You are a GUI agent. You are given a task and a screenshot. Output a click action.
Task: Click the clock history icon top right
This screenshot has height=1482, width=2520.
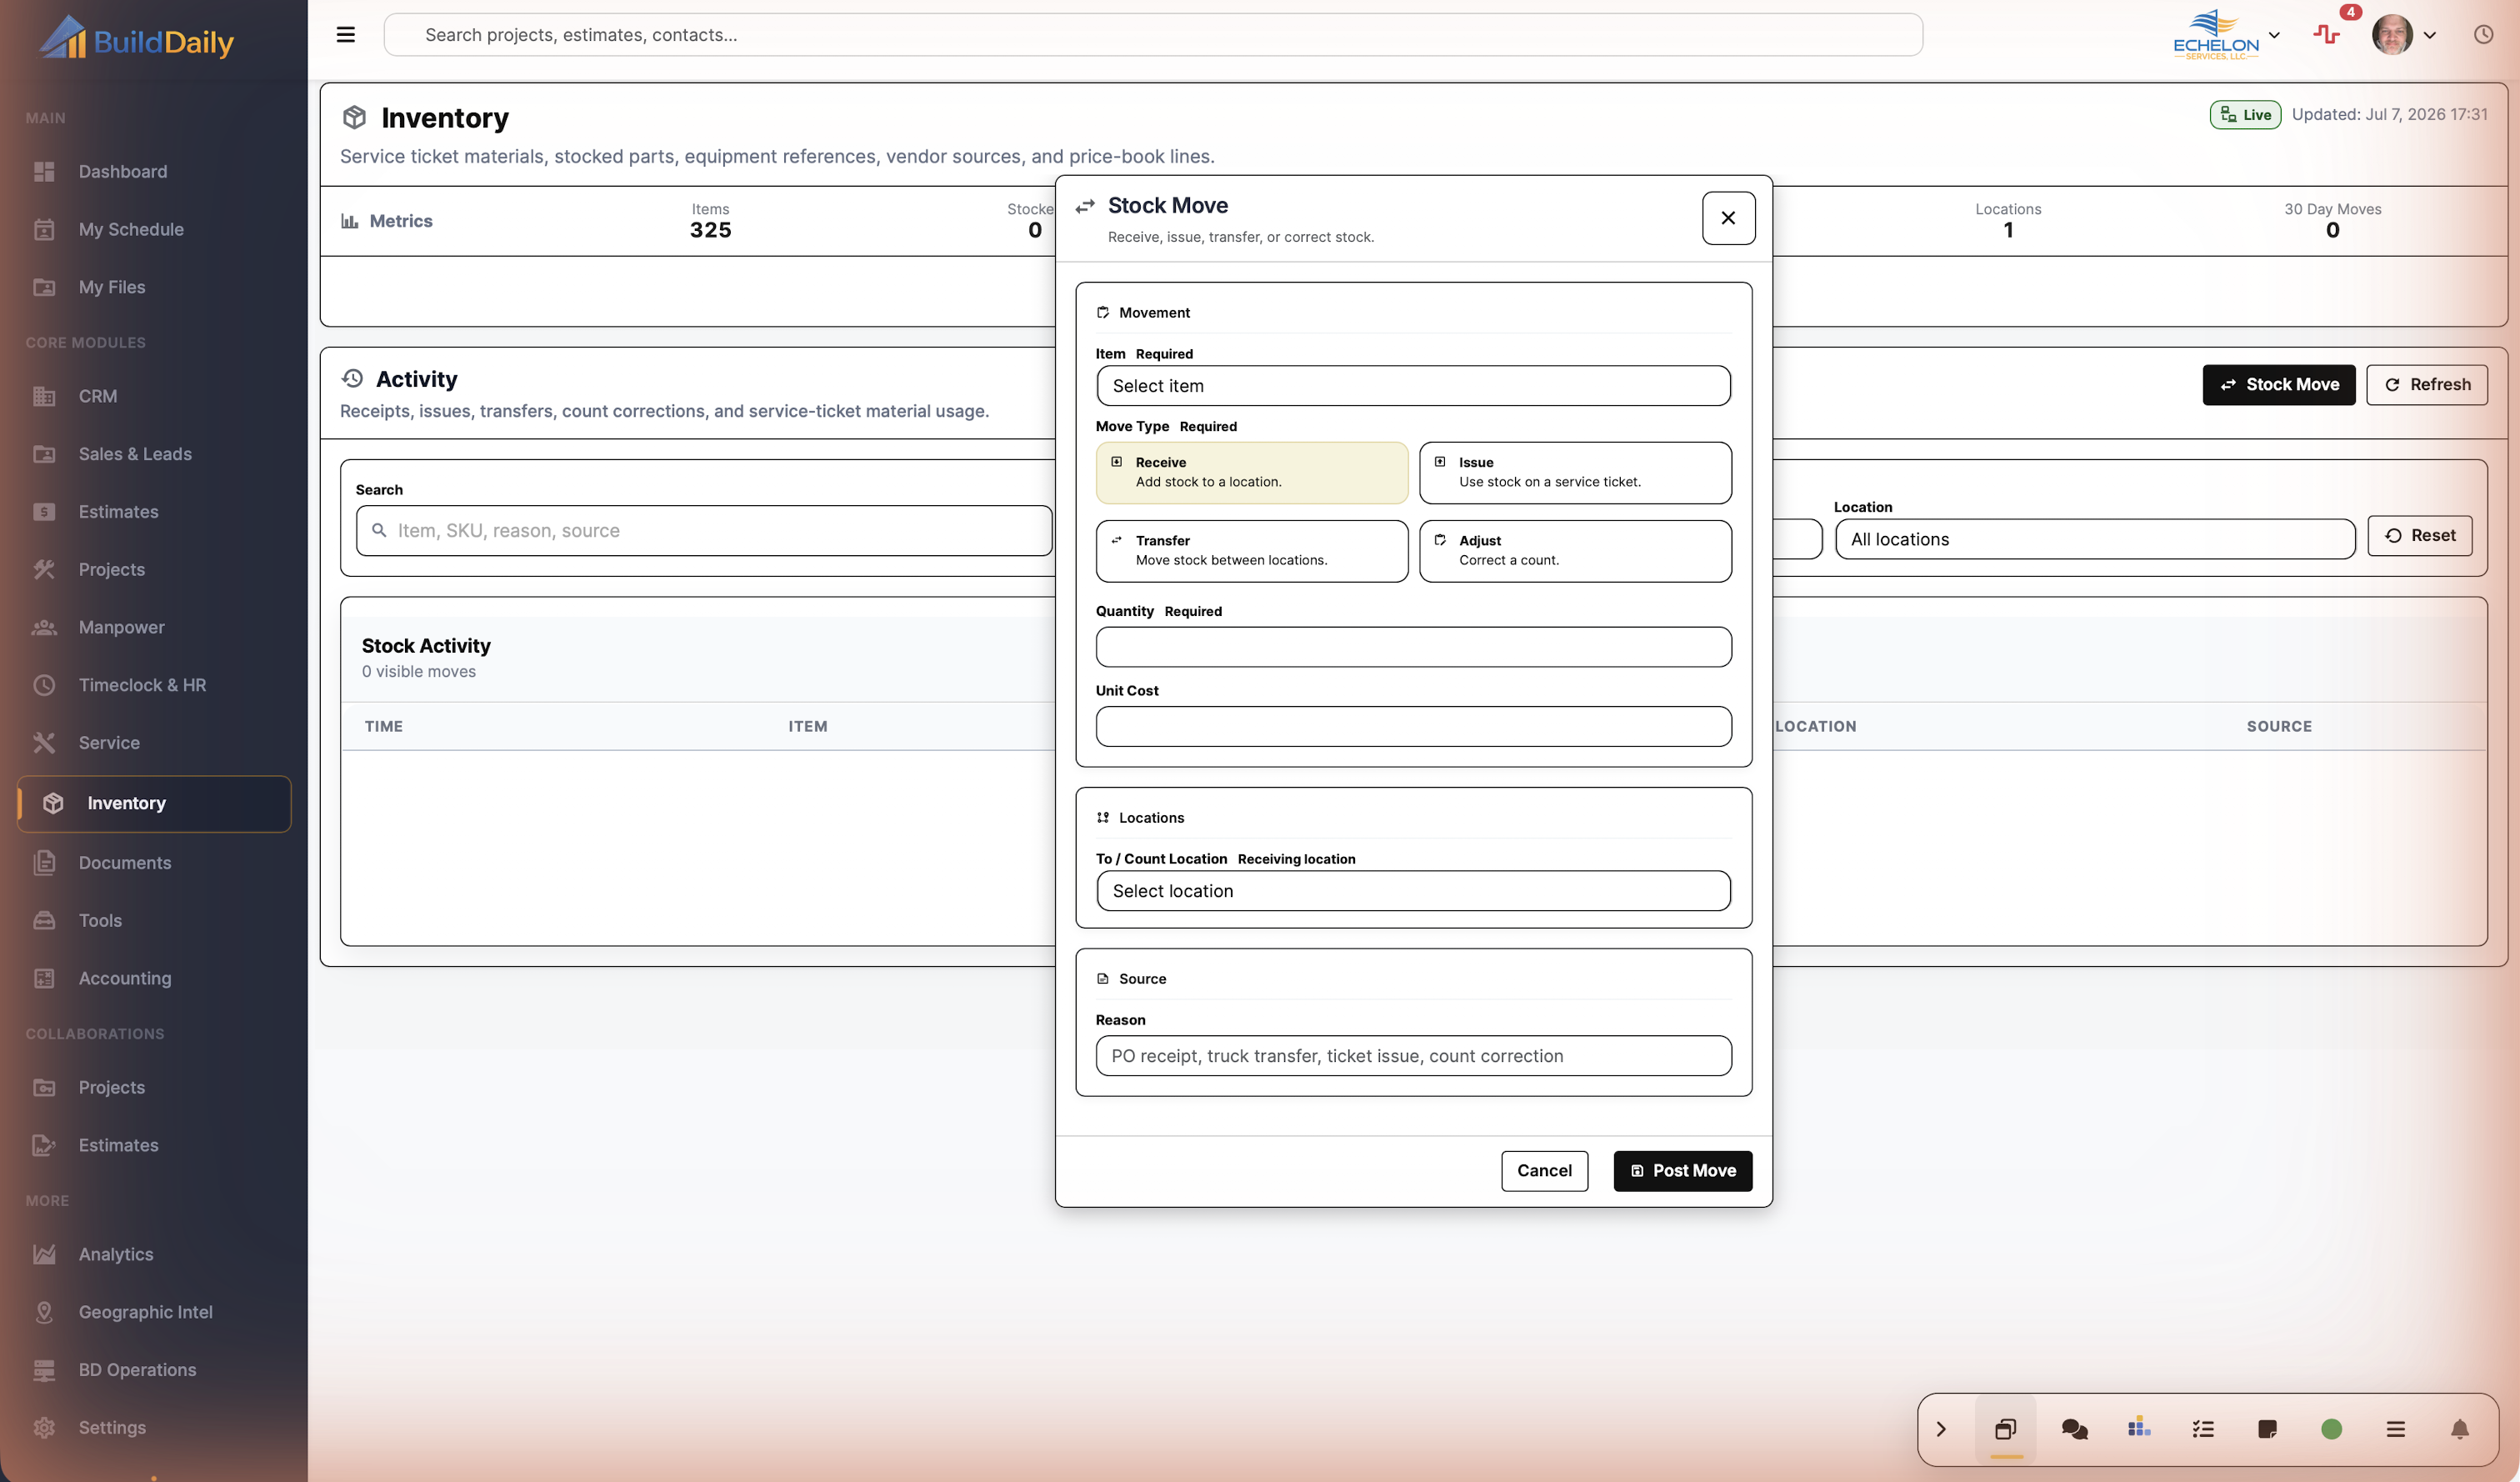coord(2483,35)
